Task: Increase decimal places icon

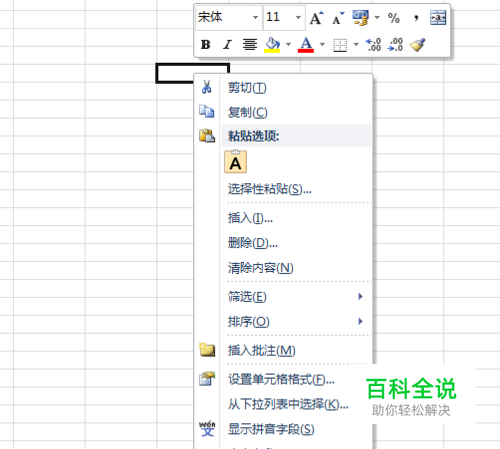Action: tap(373, 44)
